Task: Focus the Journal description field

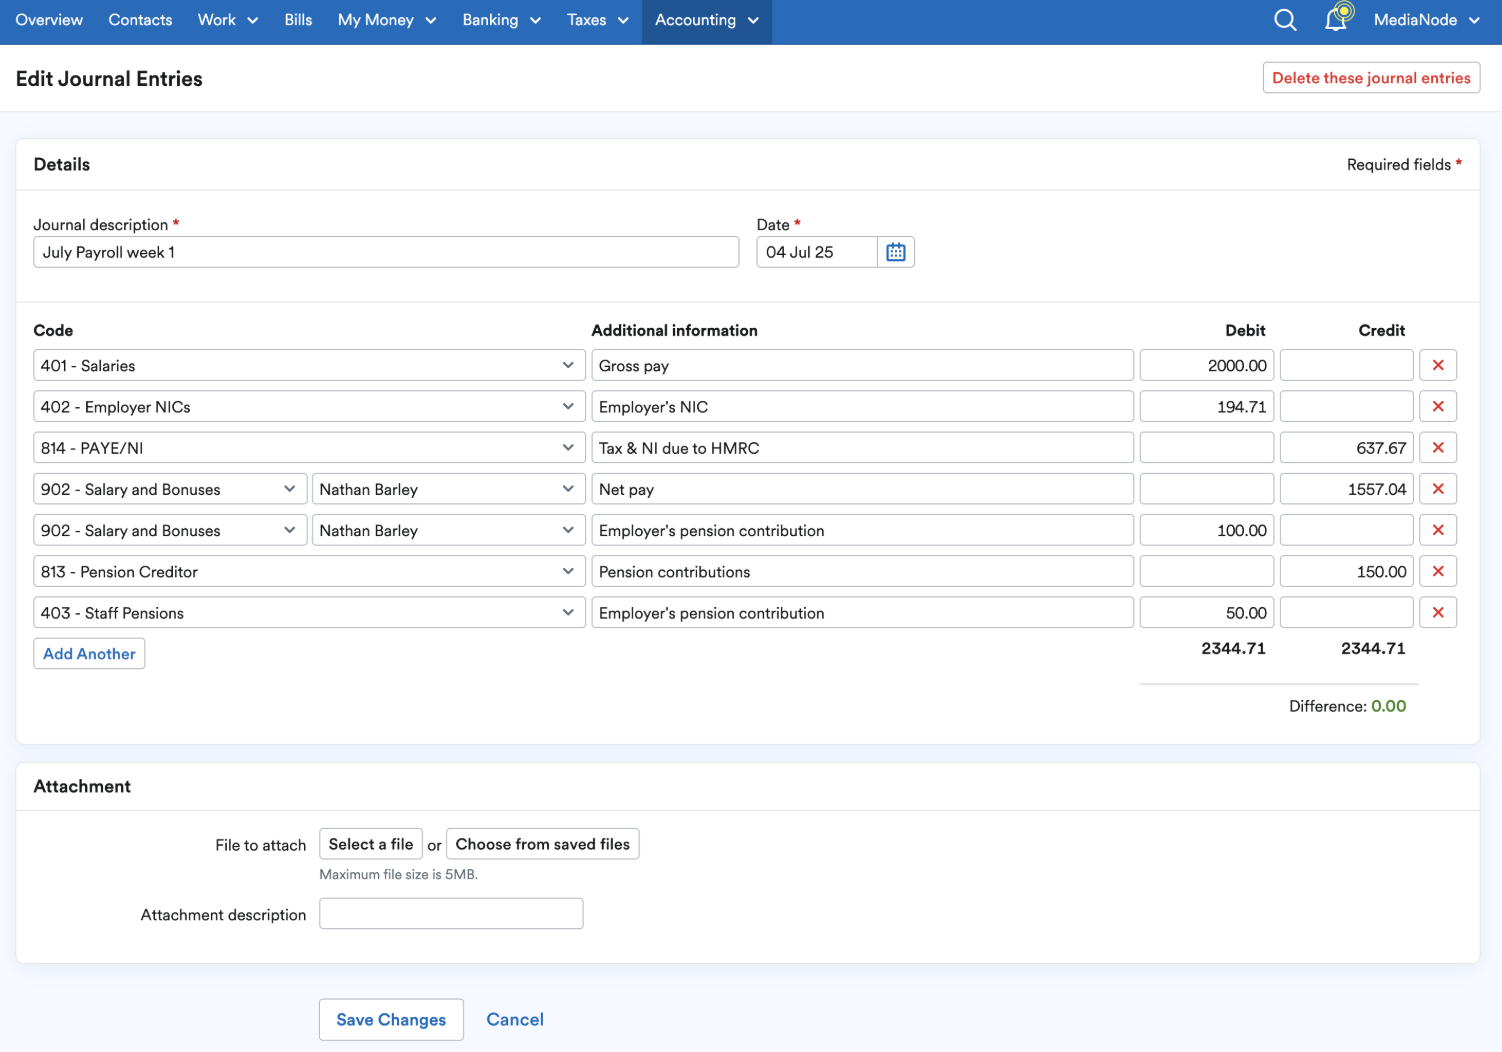Action: (386, 252)
